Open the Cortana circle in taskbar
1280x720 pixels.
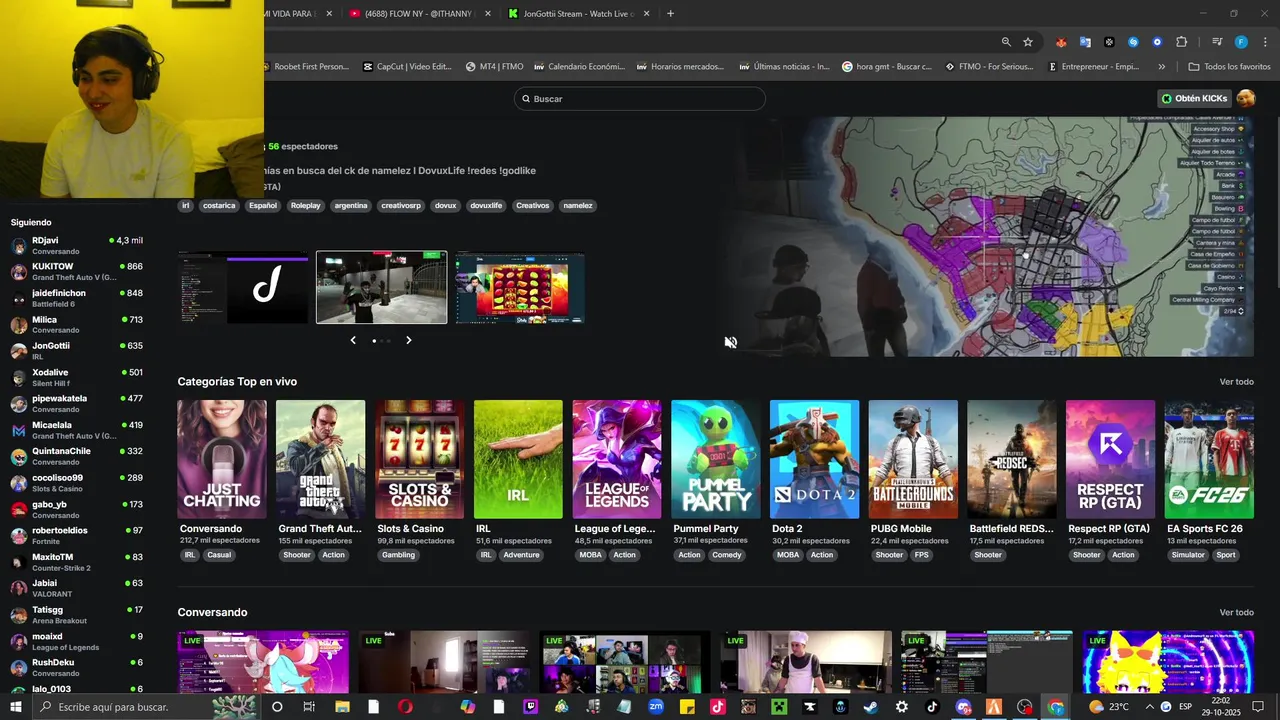(277, 707)
